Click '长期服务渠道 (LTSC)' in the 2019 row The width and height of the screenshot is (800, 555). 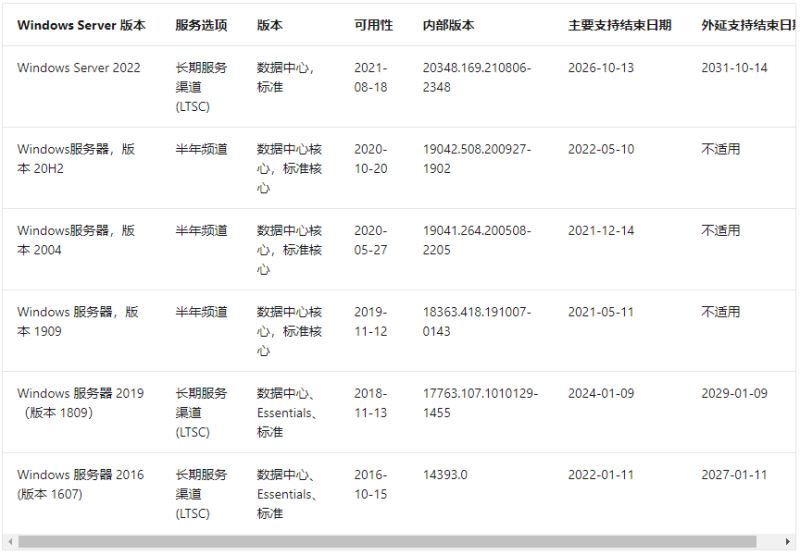coord(201,413)
